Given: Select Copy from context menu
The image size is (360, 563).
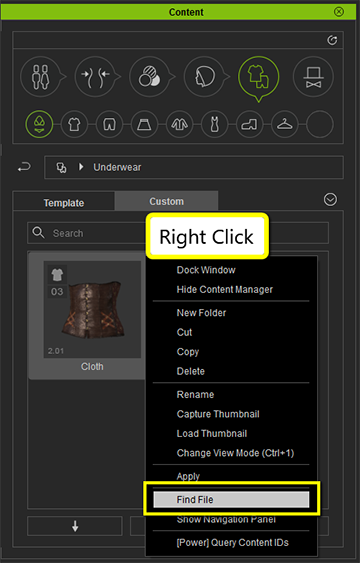Looking at the screenshot, I should click(188, 352).
